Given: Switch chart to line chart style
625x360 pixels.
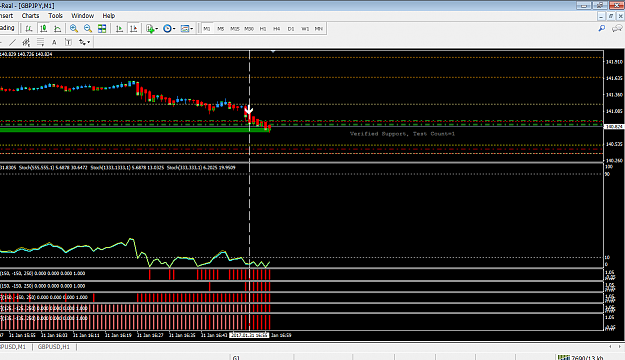Looking at the screenshot, I should tap(58, 28).
